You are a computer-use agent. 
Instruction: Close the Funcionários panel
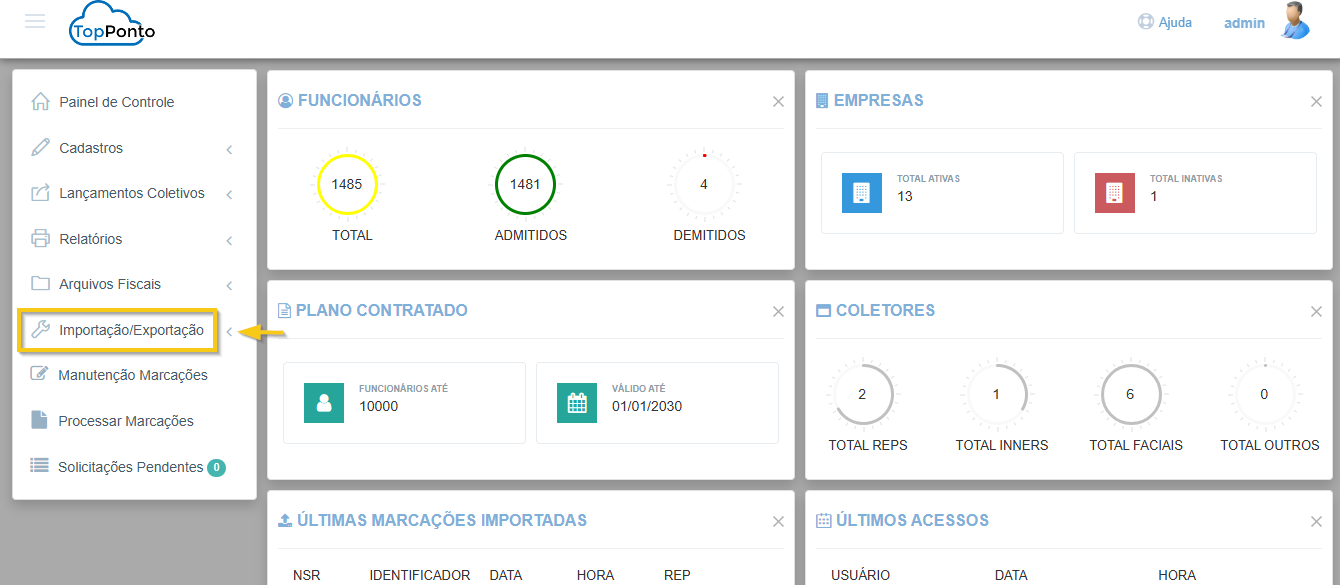coord(778,101)
